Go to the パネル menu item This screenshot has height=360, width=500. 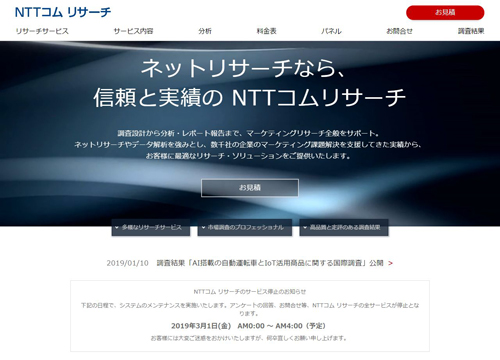[x=331, y=31]
